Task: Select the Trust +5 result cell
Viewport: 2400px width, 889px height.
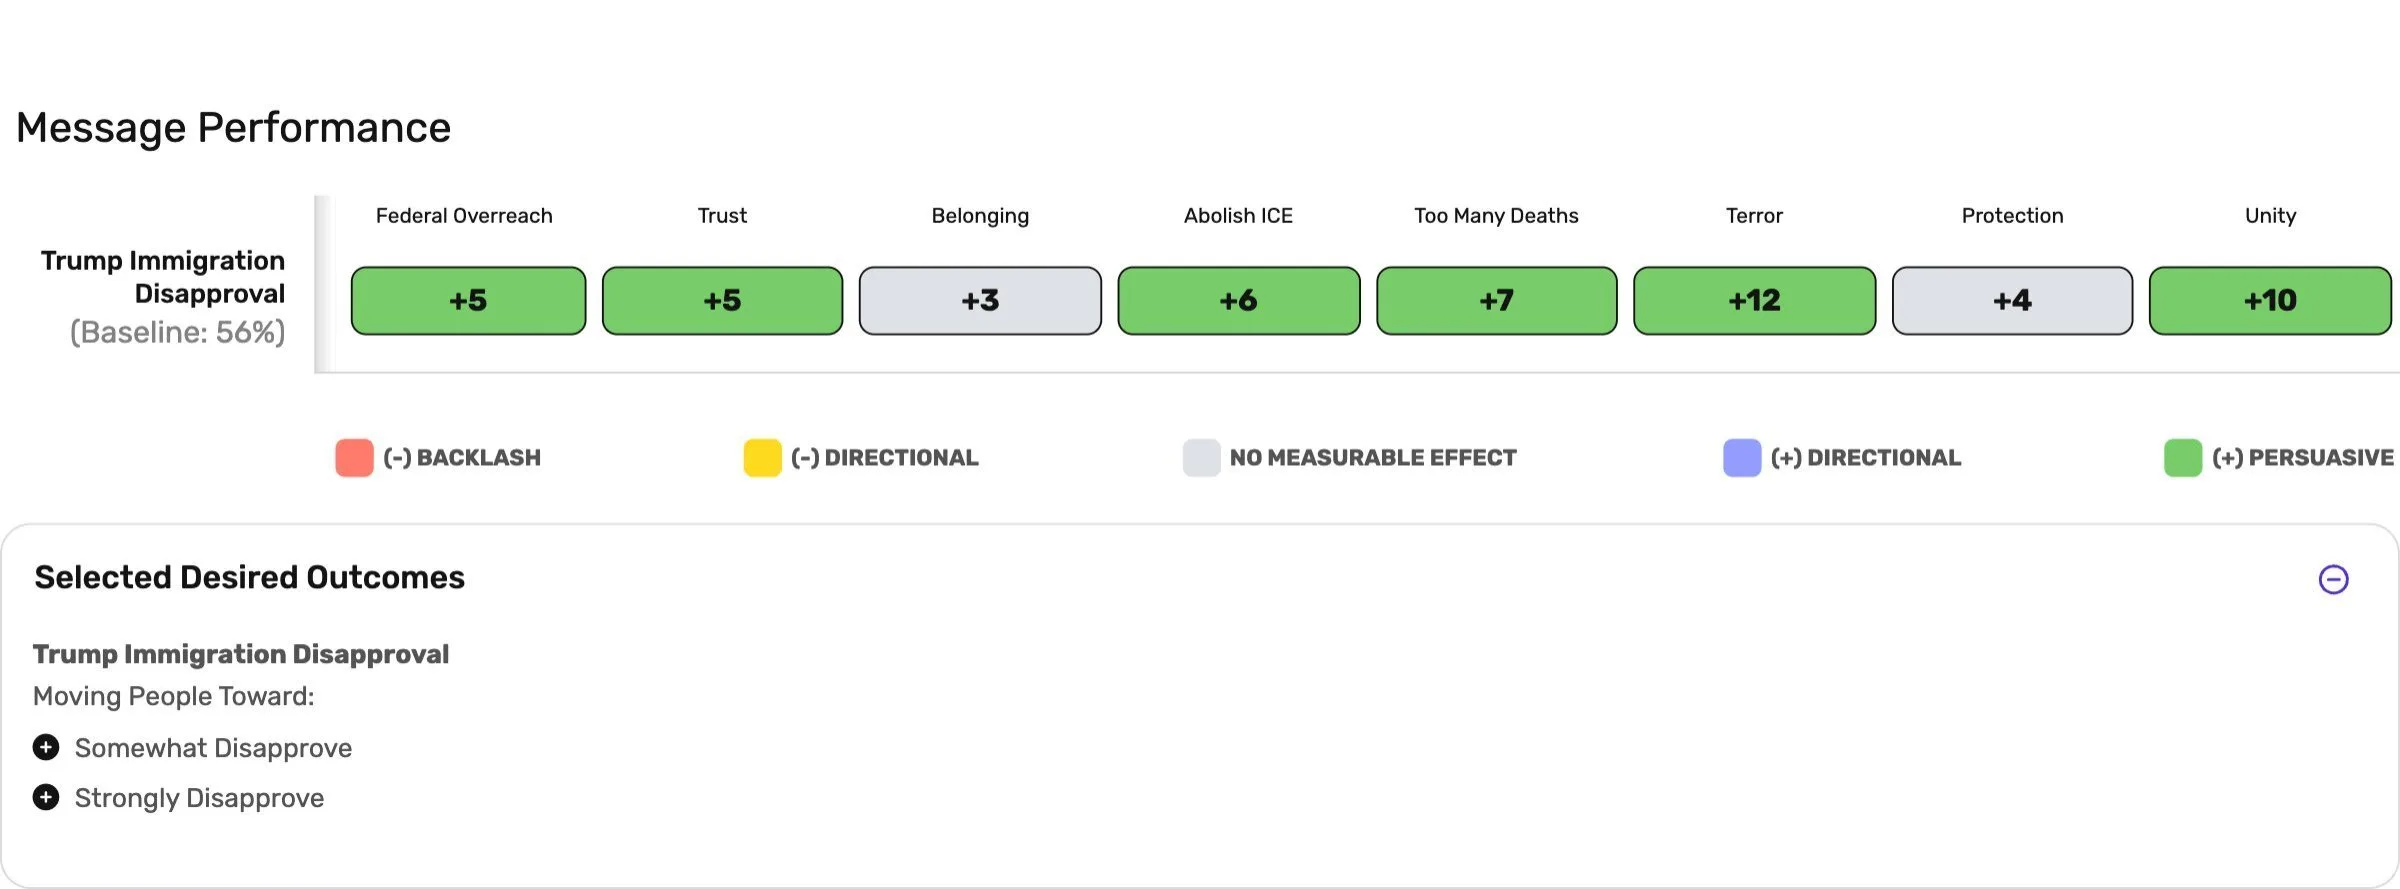Action: click(x=722, y=300)
